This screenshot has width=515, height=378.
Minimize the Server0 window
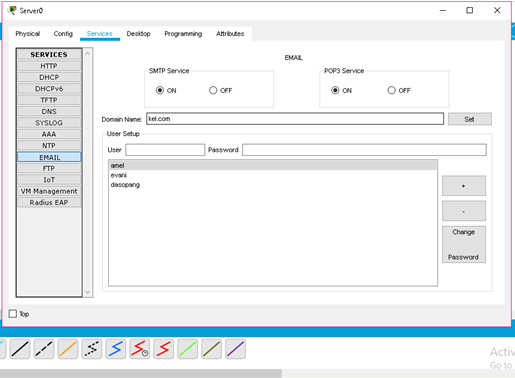(443, 10)
